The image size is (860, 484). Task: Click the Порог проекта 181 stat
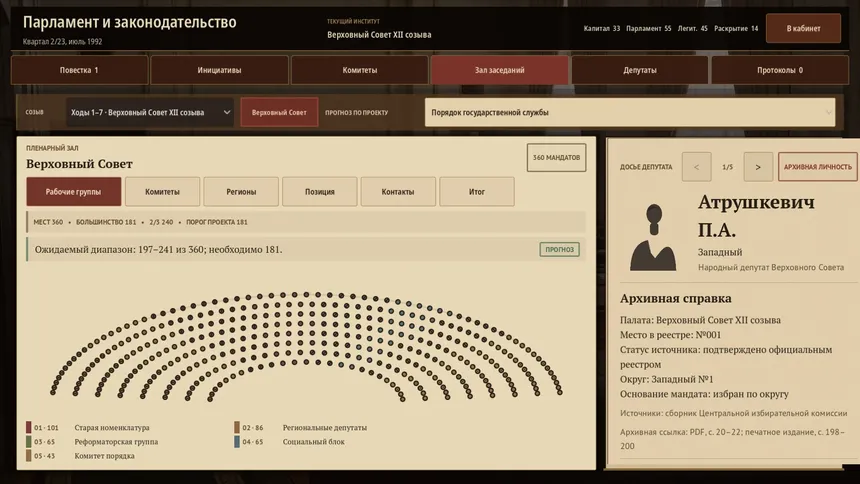[x=217, y=222]
